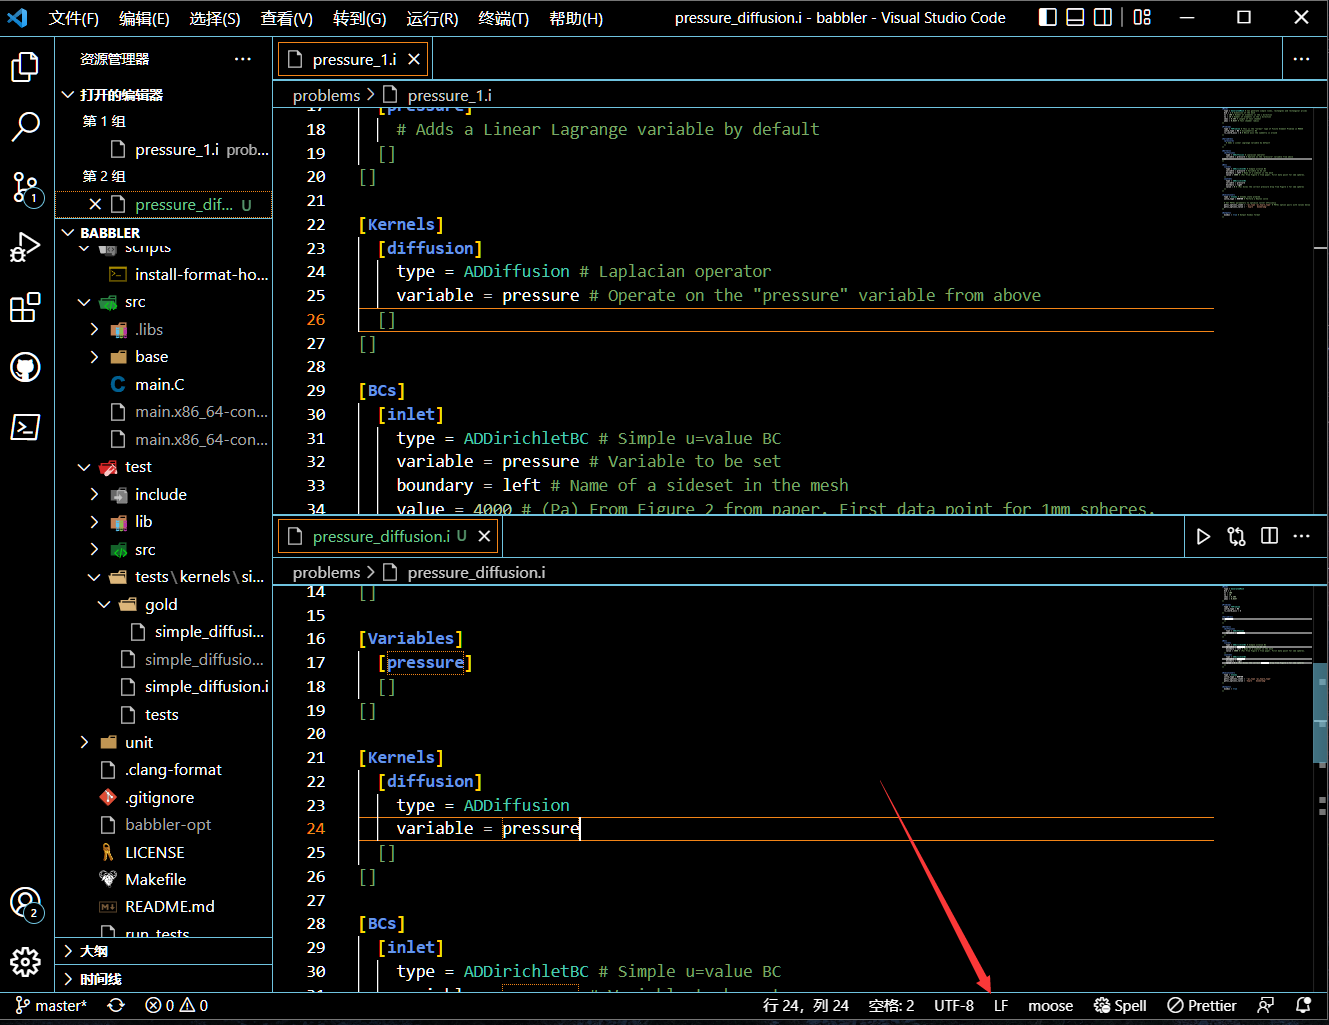Click the Prettier formatter status item
The image size is (1329, 1025).
click(x=1201, y=1005)
